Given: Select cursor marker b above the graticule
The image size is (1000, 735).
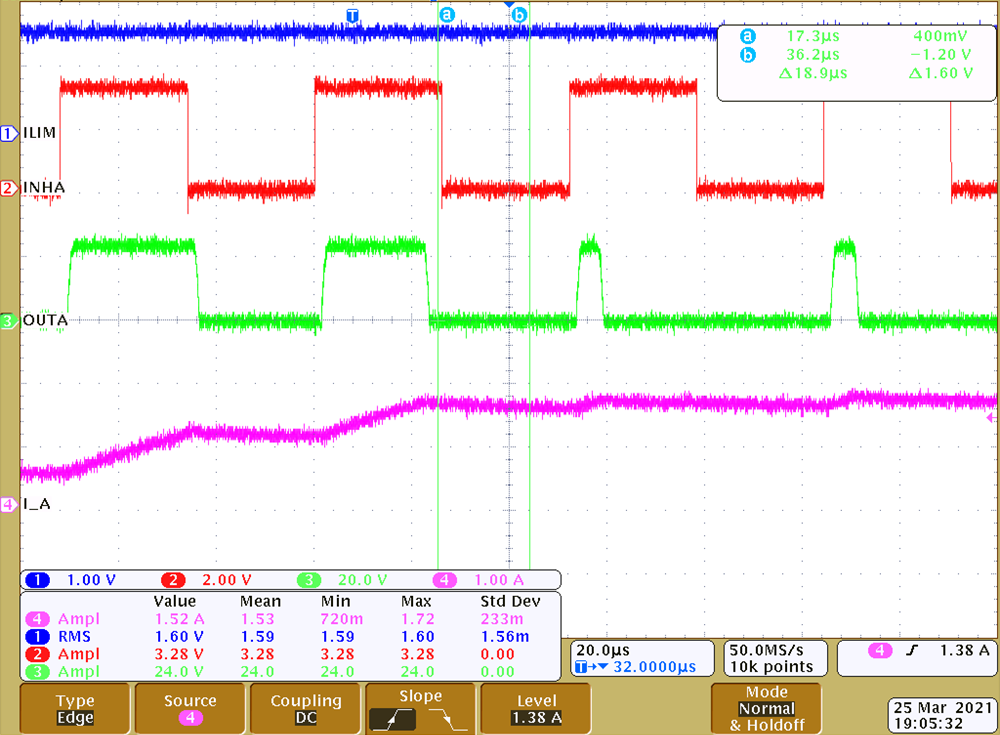Looking at the screenshot, I should [x=517, y=15].
